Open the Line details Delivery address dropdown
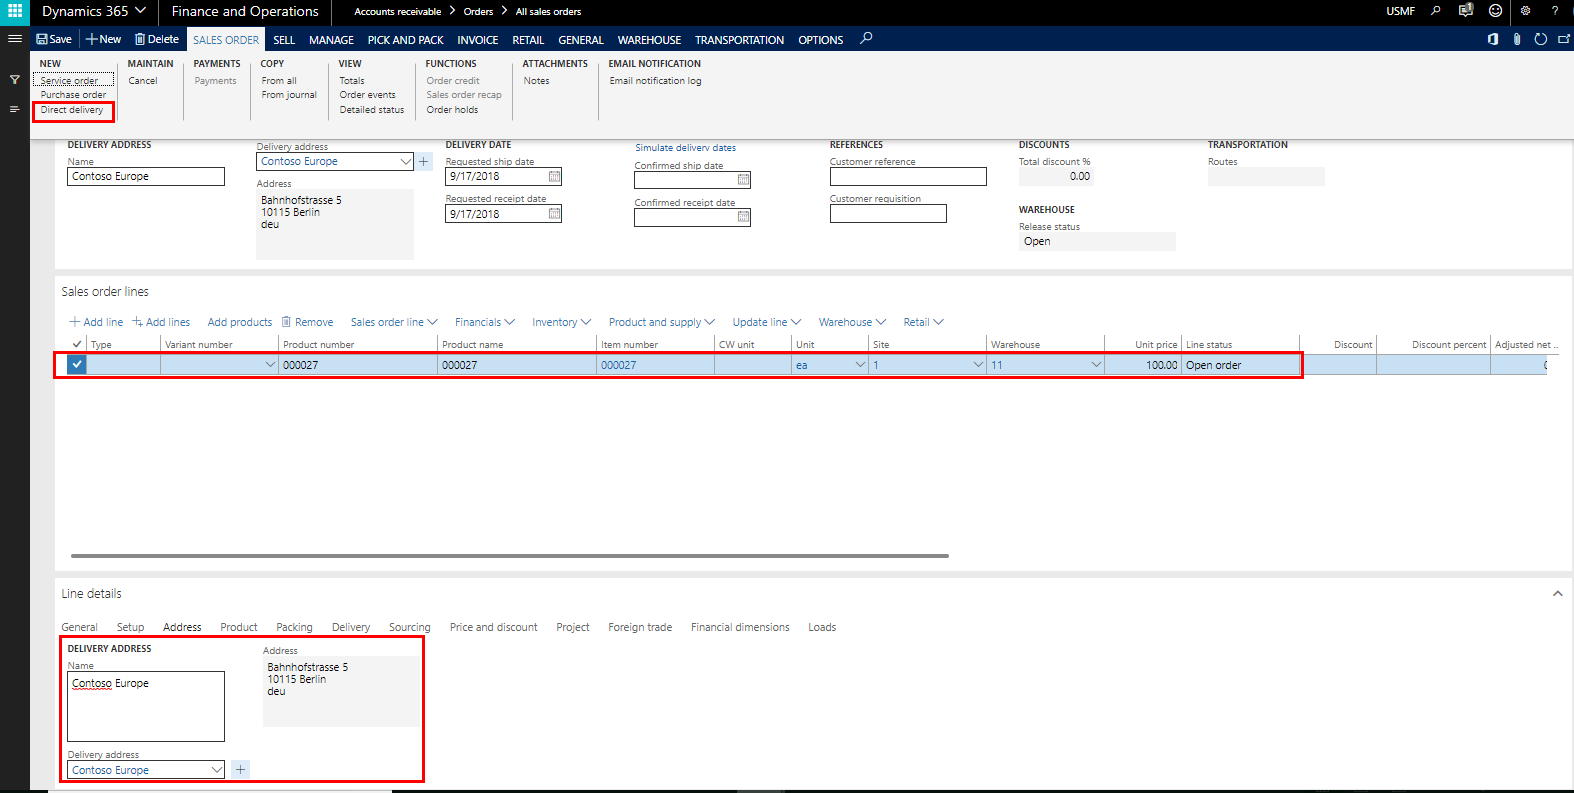This screenshot has height=793, width=1574. click(x=216, y=770)
